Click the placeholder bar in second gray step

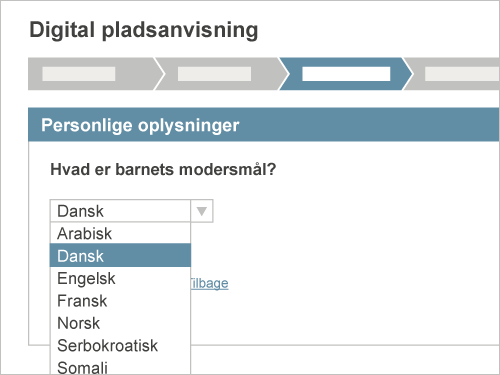(214, 74)
